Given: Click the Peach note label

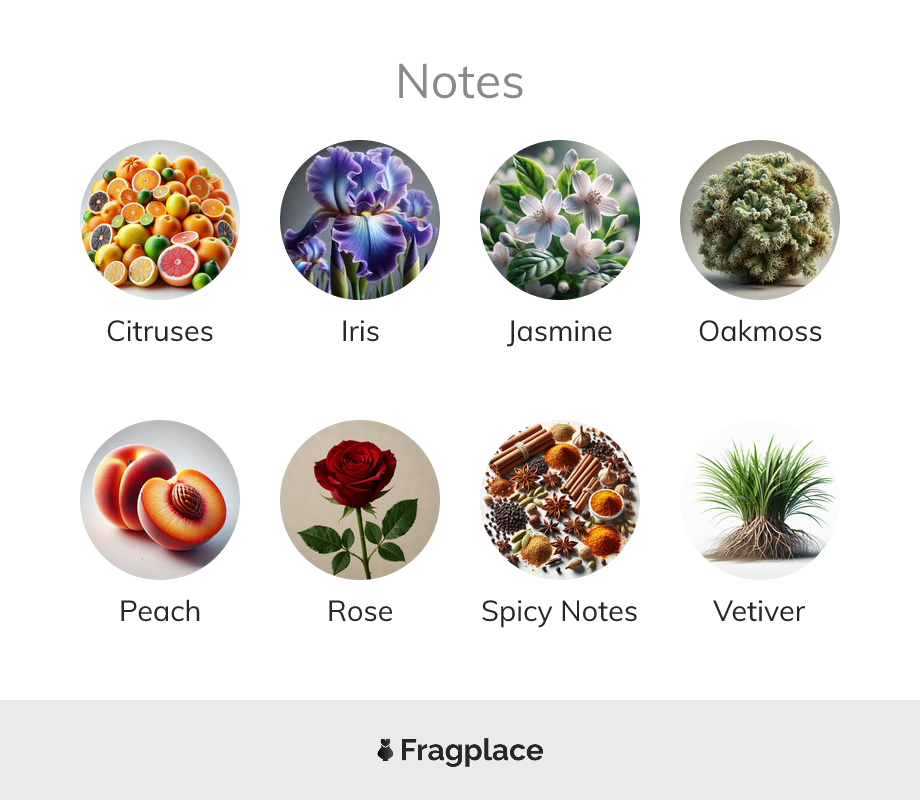Looking at the screenshot, I should 160,611.
